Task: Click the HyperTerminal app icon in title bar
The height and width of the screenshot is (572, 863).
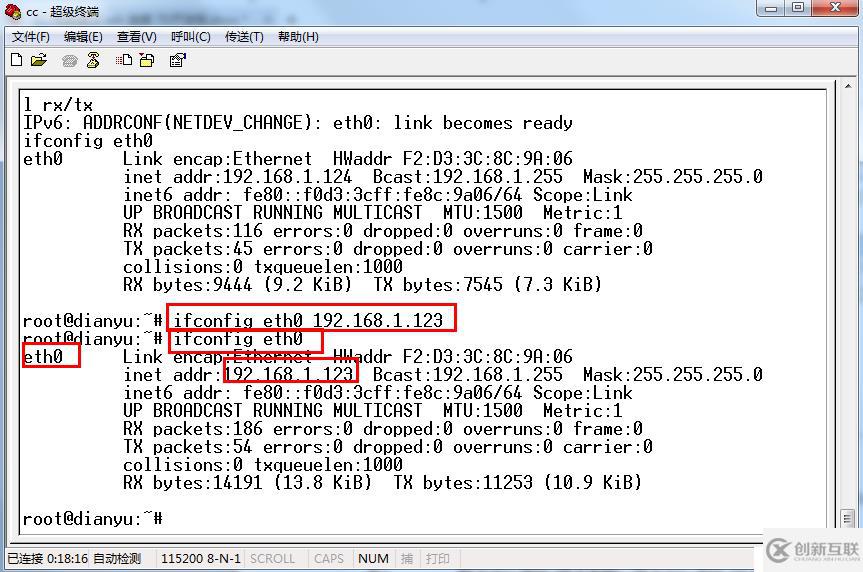Action: click(12, 10)
